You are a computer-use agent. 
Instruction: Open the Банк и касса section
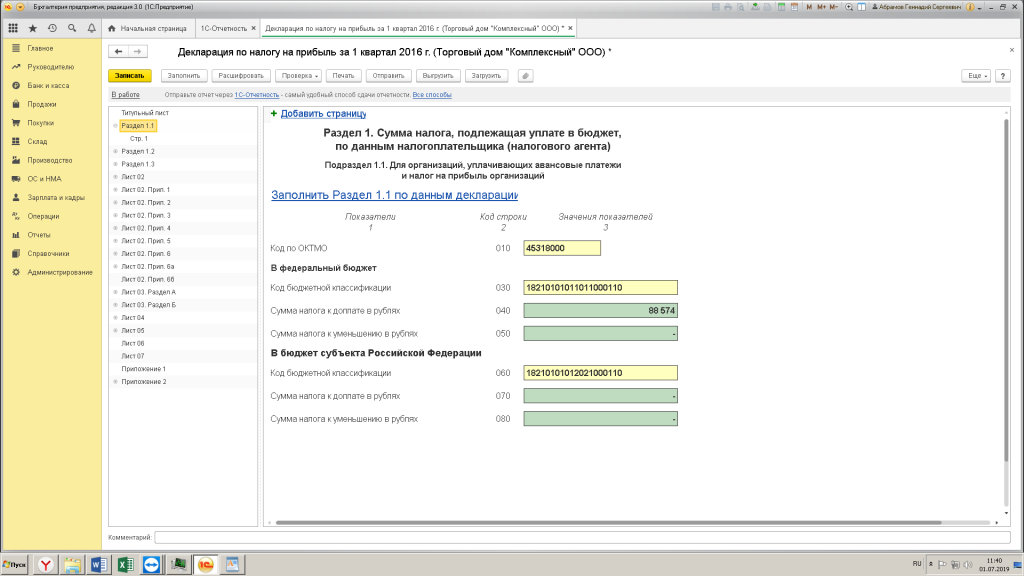click(48, 86)
